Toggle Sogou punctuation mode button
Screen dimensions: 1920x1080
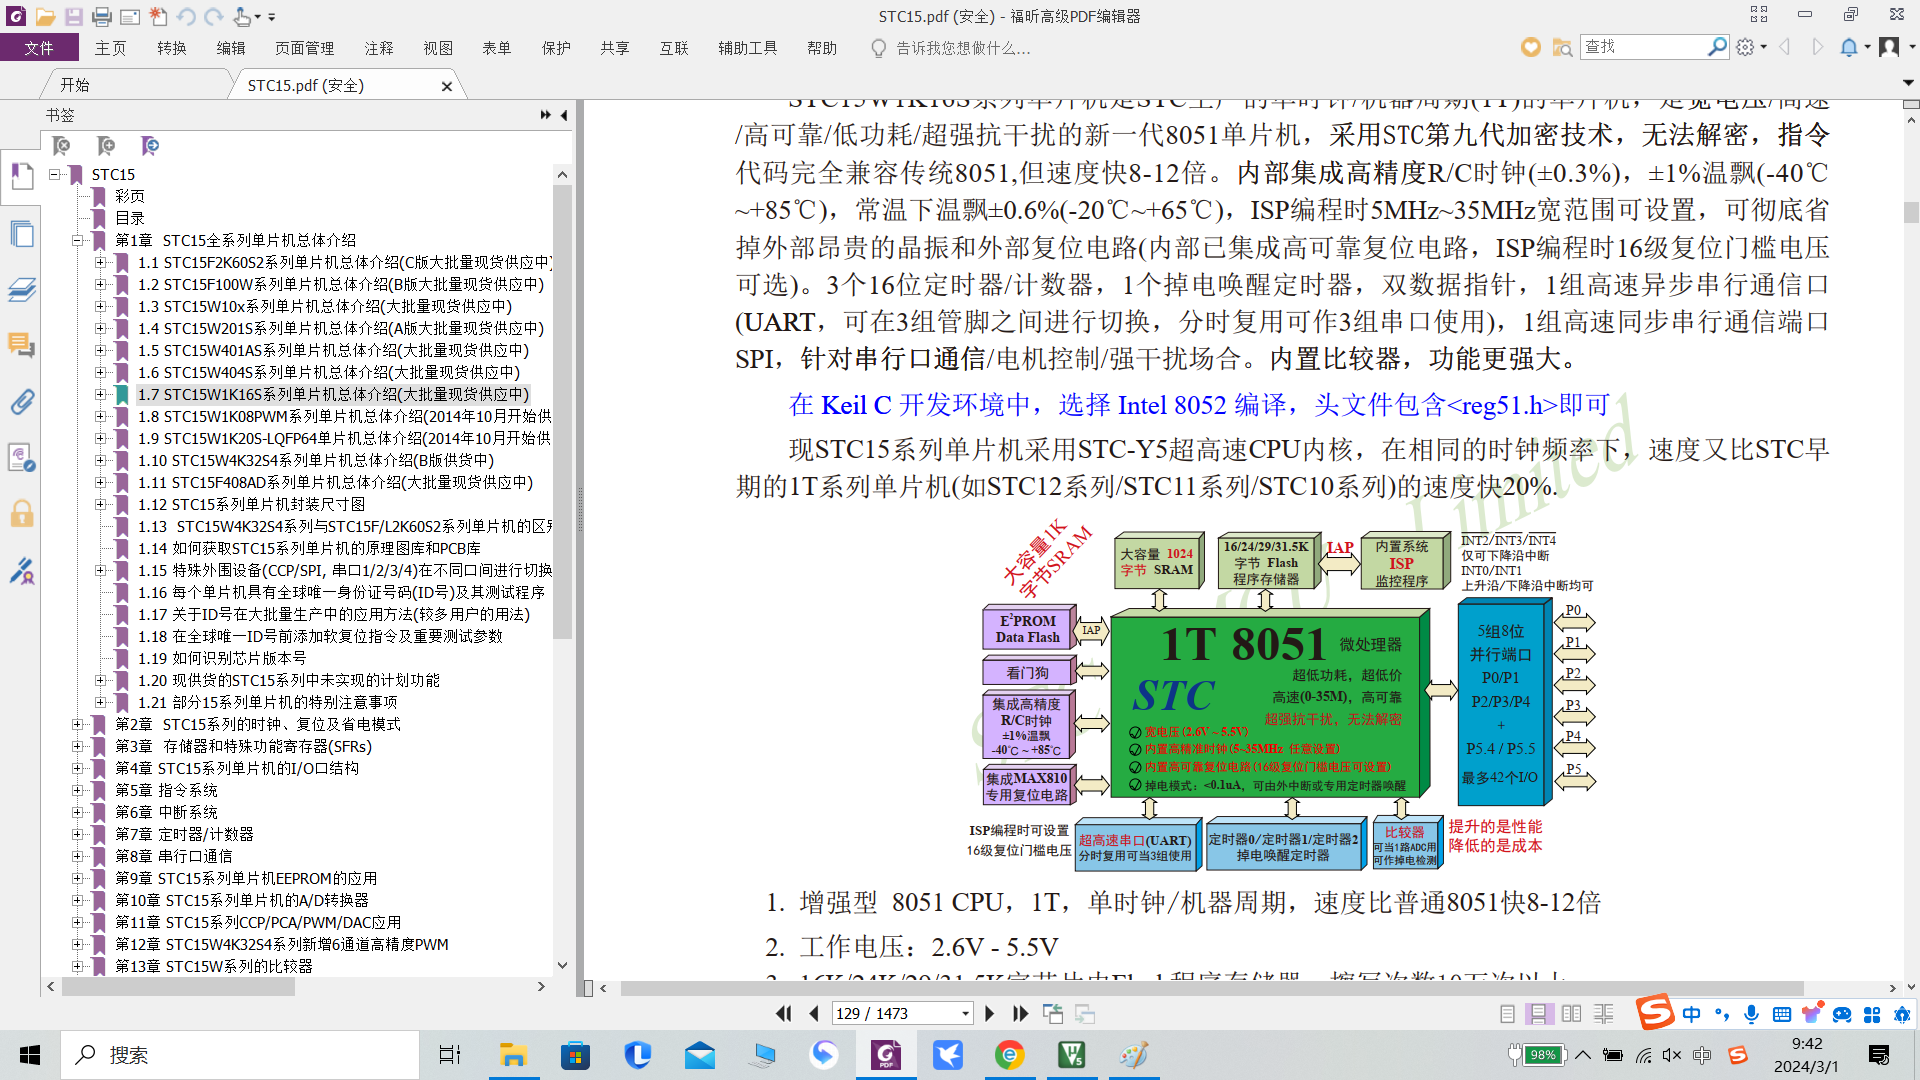point(1721,1014)
